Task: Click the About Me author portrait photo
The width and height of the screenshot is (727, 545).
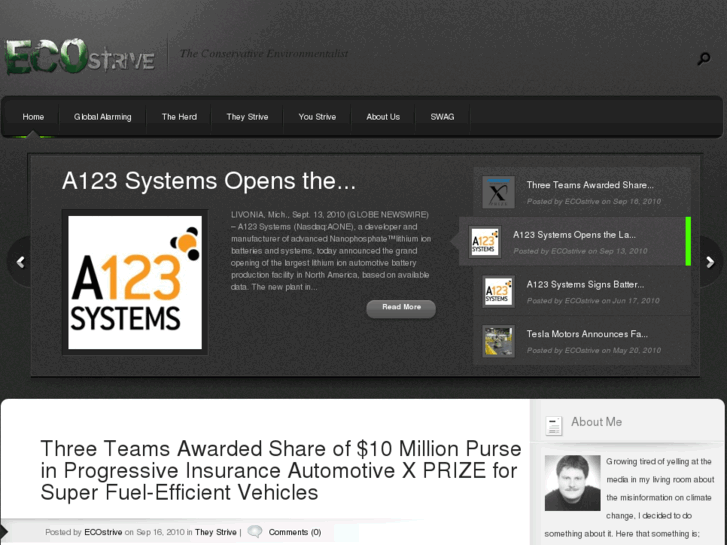Action: tap(572, 483)
